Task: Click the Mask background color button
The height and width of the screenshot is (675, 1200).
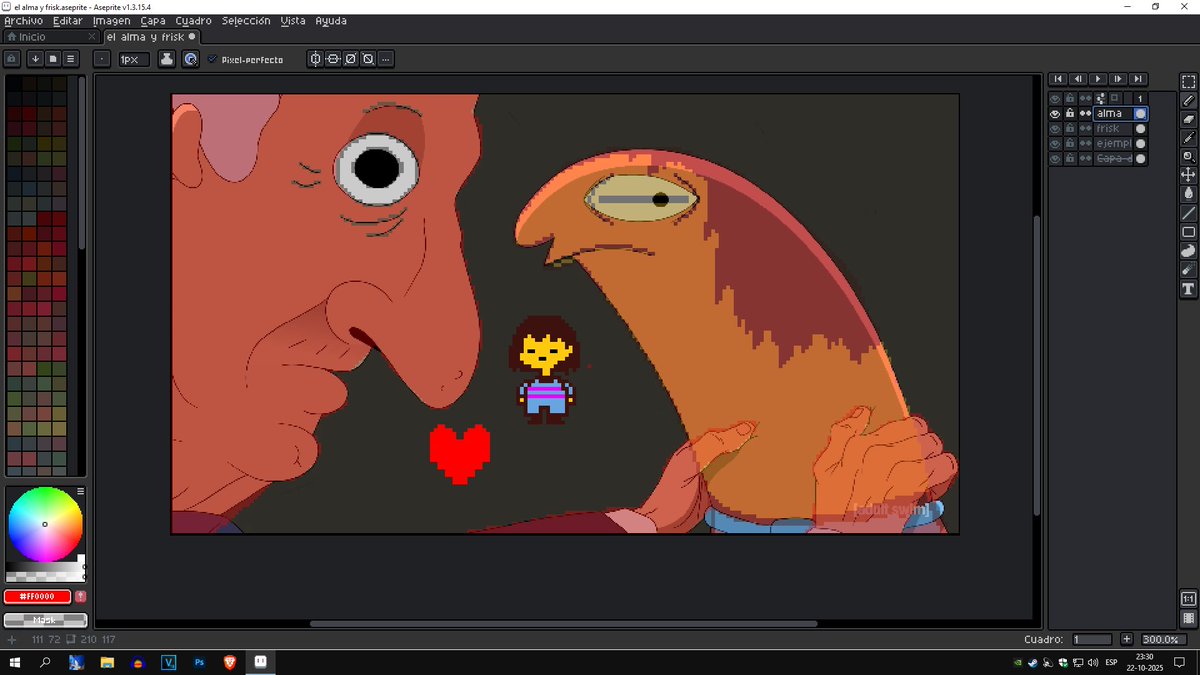Action: point(45,620)
